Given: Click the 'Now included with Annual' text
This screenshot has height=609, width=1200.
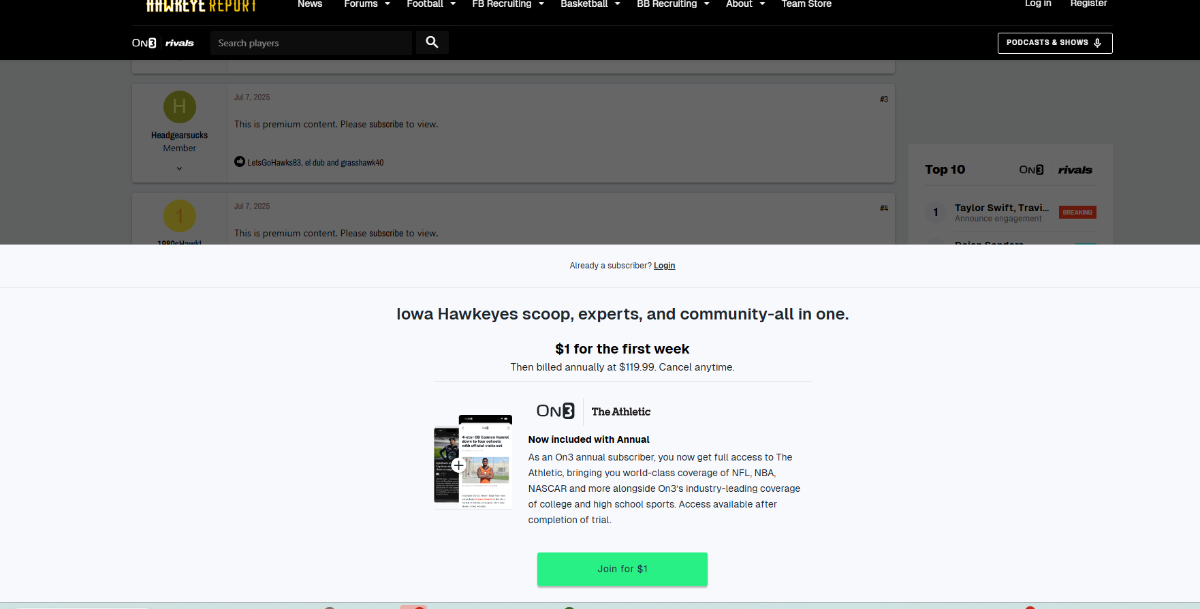Looking at the screenshot, I should [x=588, y=439].
